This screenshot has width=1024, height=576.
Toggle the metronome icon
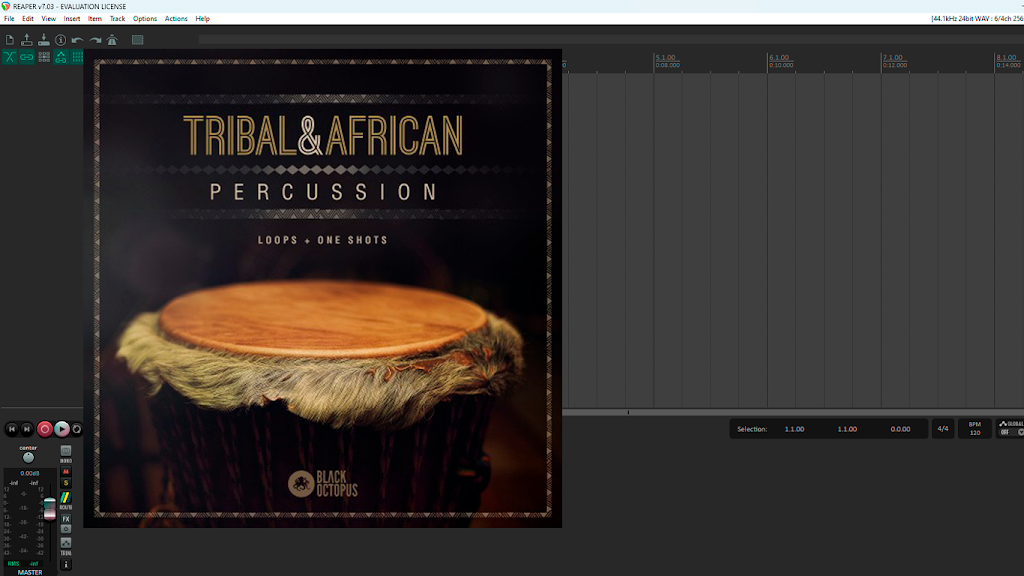click(112, 40)
